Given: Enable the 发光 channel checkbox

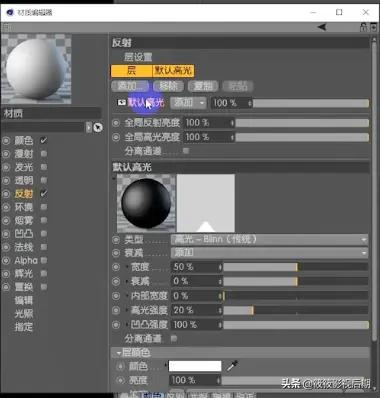Looking at the screenshot, I should (44, 167).
